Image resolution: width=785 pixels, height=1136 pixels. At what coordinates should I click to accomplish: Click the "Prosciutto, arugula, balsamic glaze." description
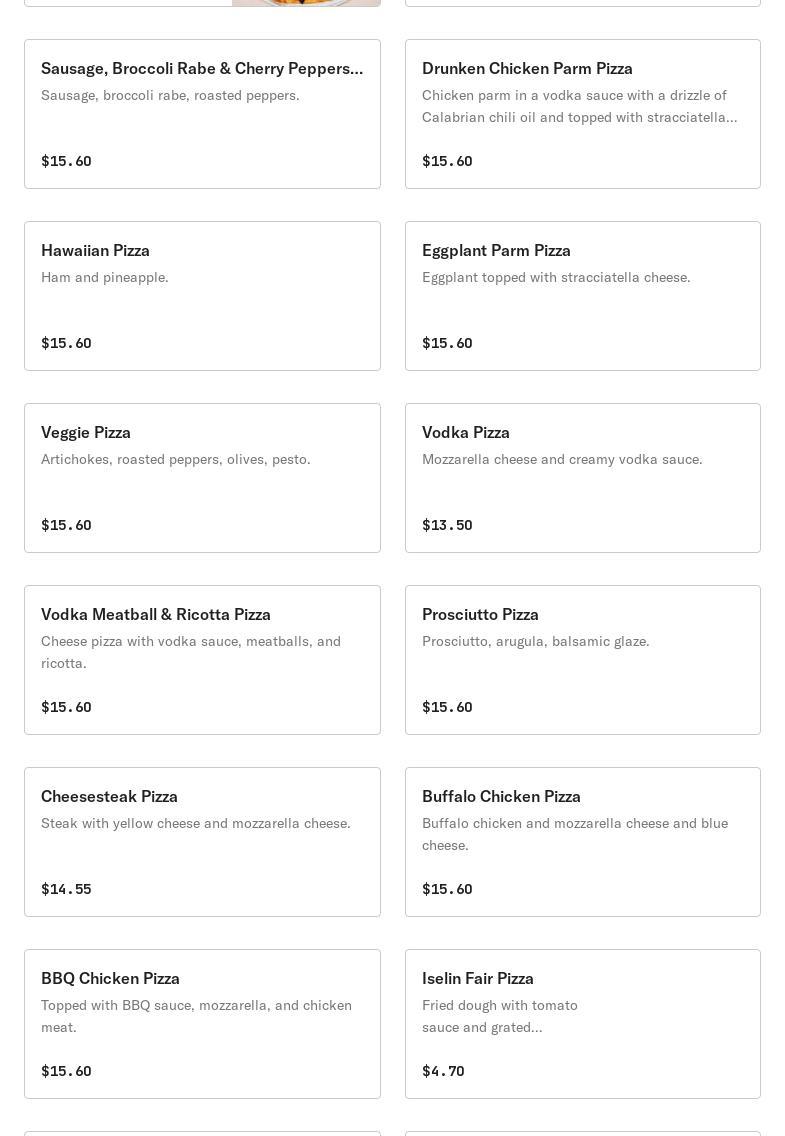(x=535, y=641)
